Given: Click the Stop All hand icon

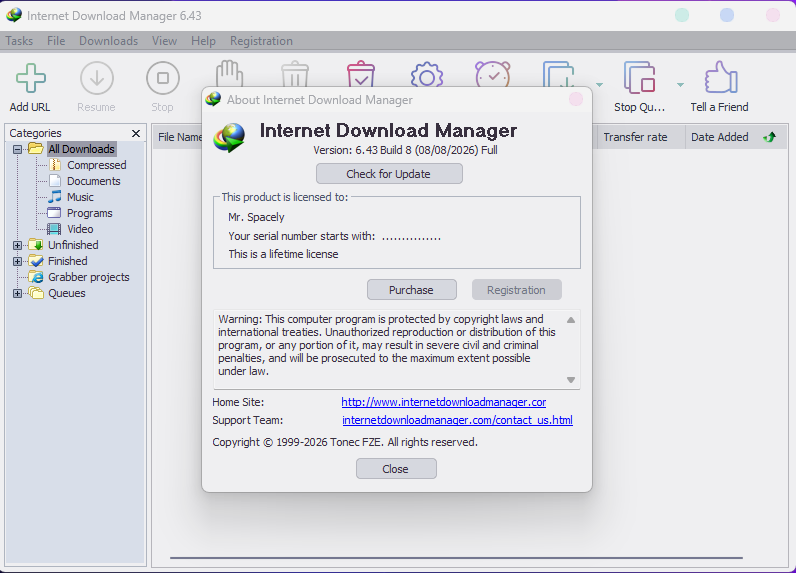Looking at the screenshot, I should (x=229, y=74).
